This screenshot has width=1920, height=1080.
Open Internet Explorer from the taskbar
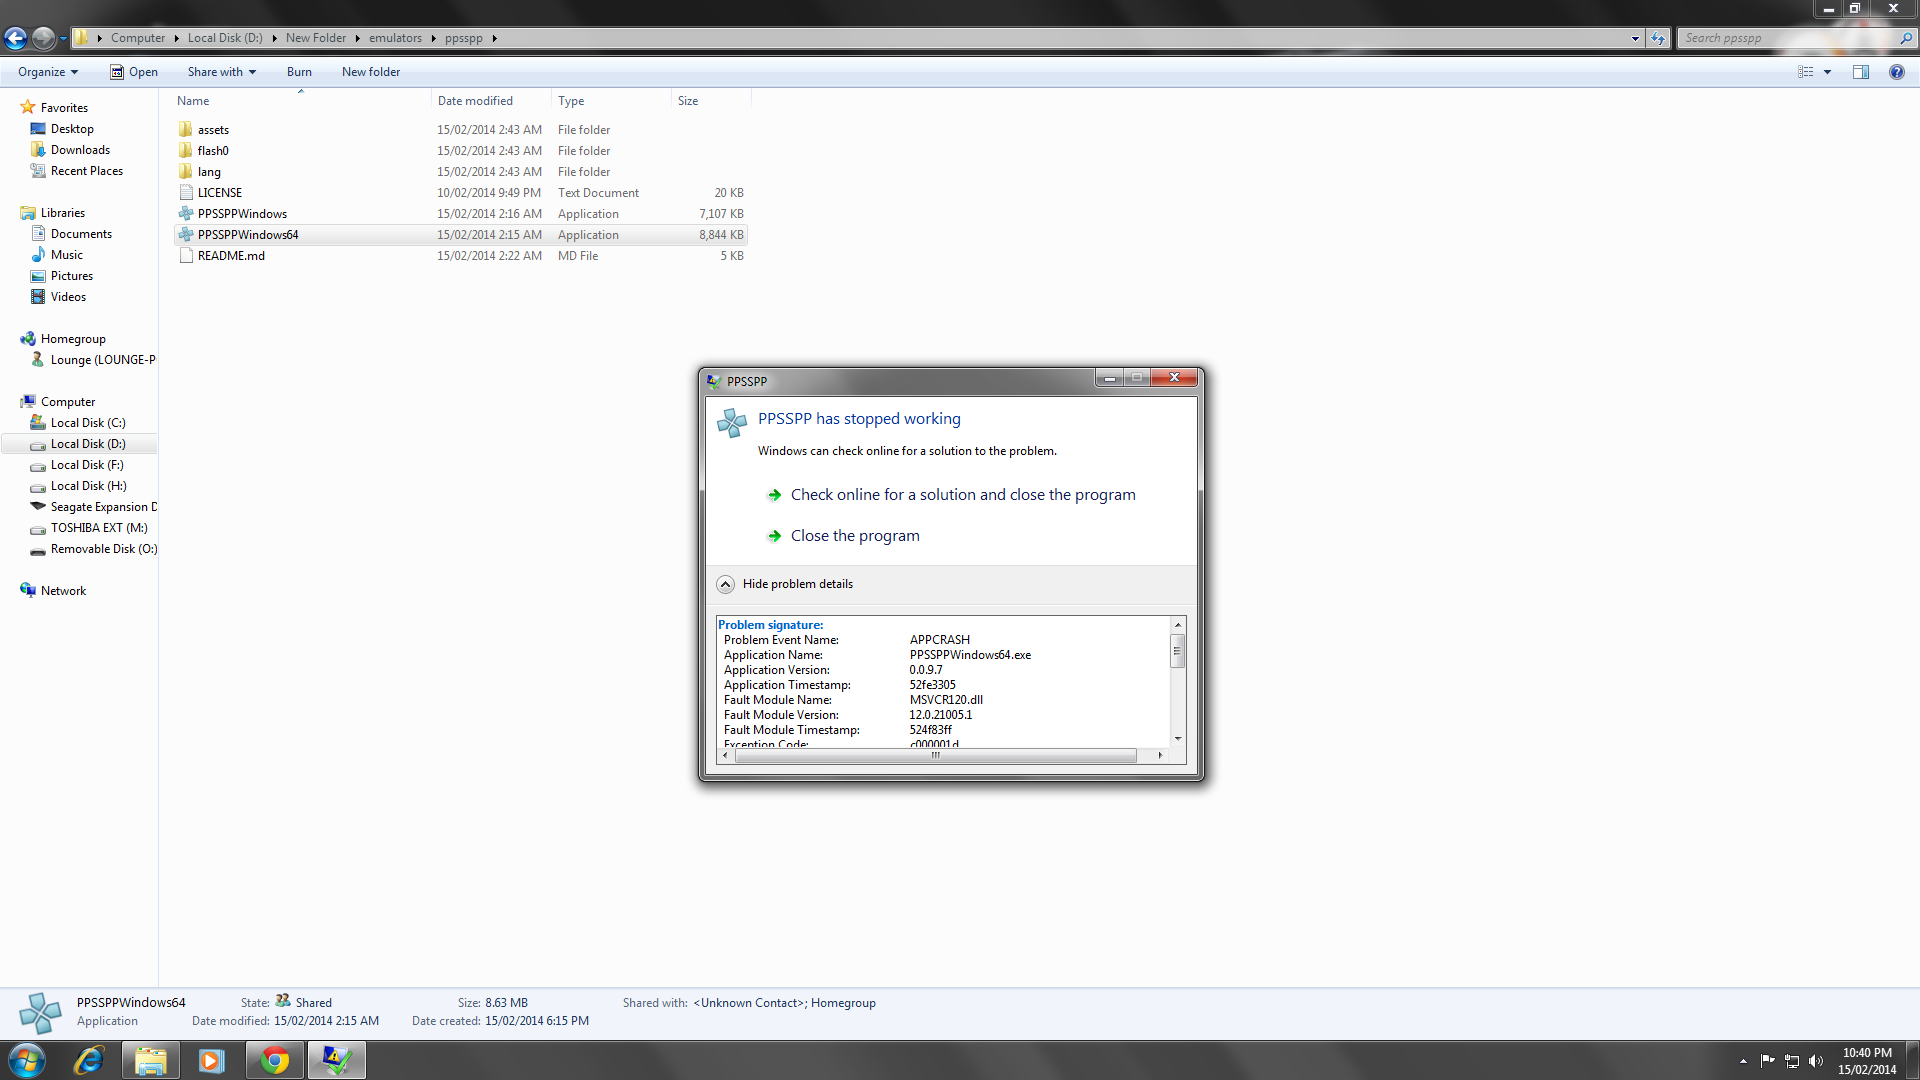point(89,1060)
